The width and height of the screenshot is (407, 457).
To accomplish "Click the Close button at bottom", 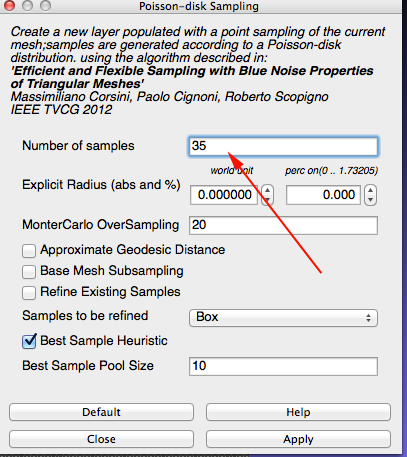I will [x=101, y=439].
